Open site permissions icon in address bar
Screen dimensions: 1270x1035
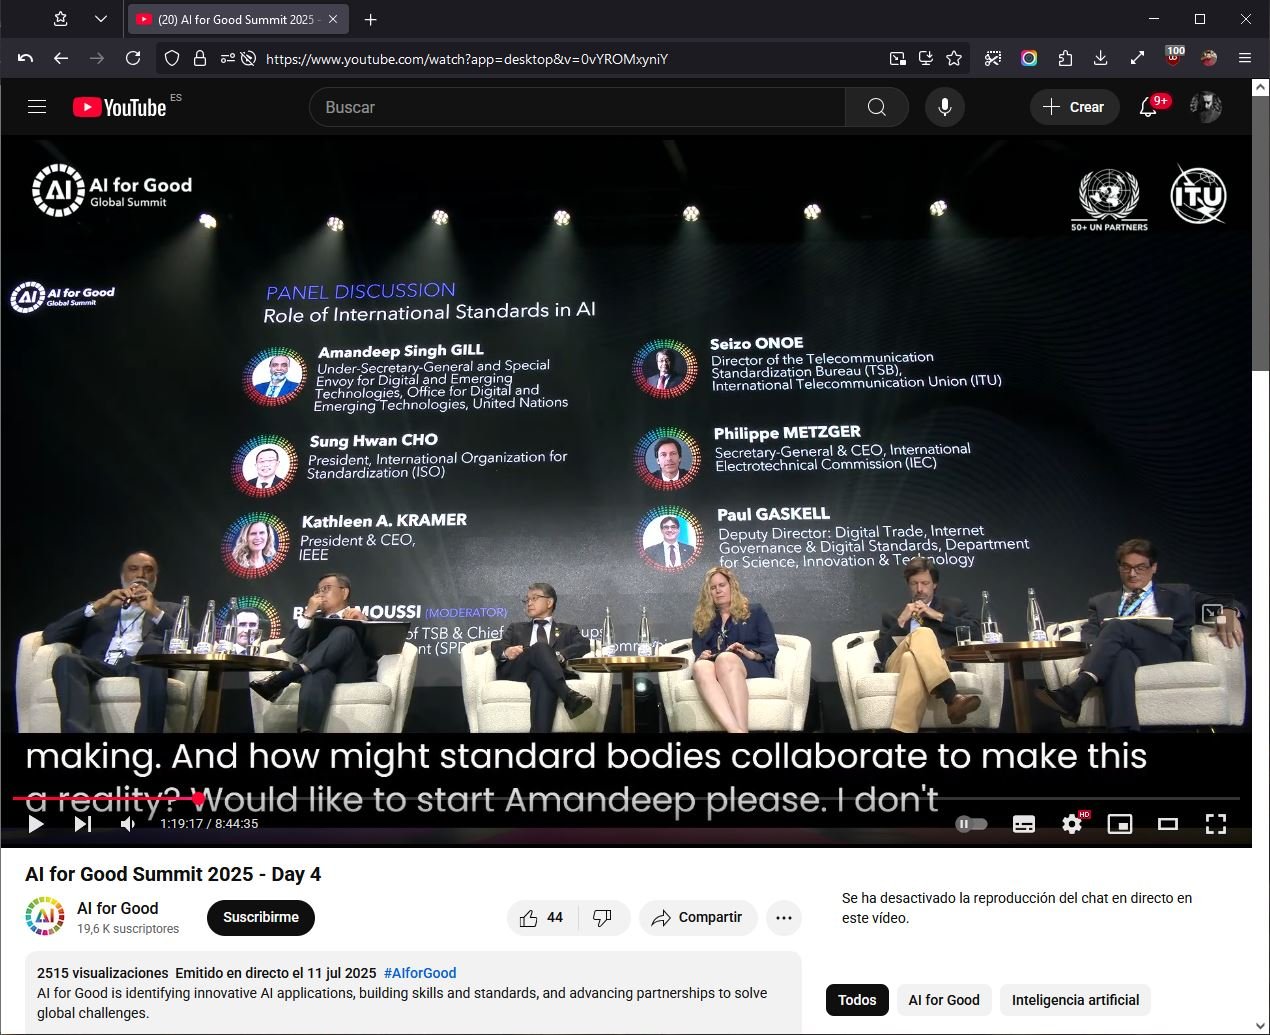227,58
